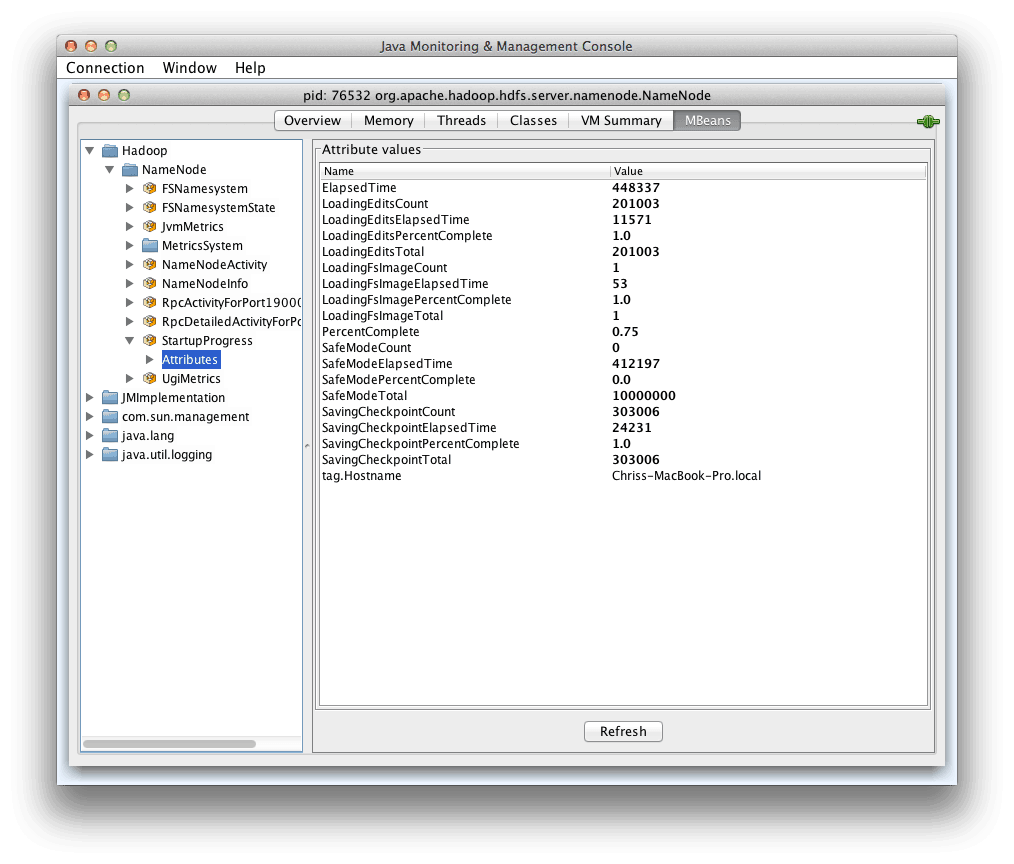1014x864 pixels.
Task: Click the NameNodeInfo MBean icon
Action: [149, 283]
